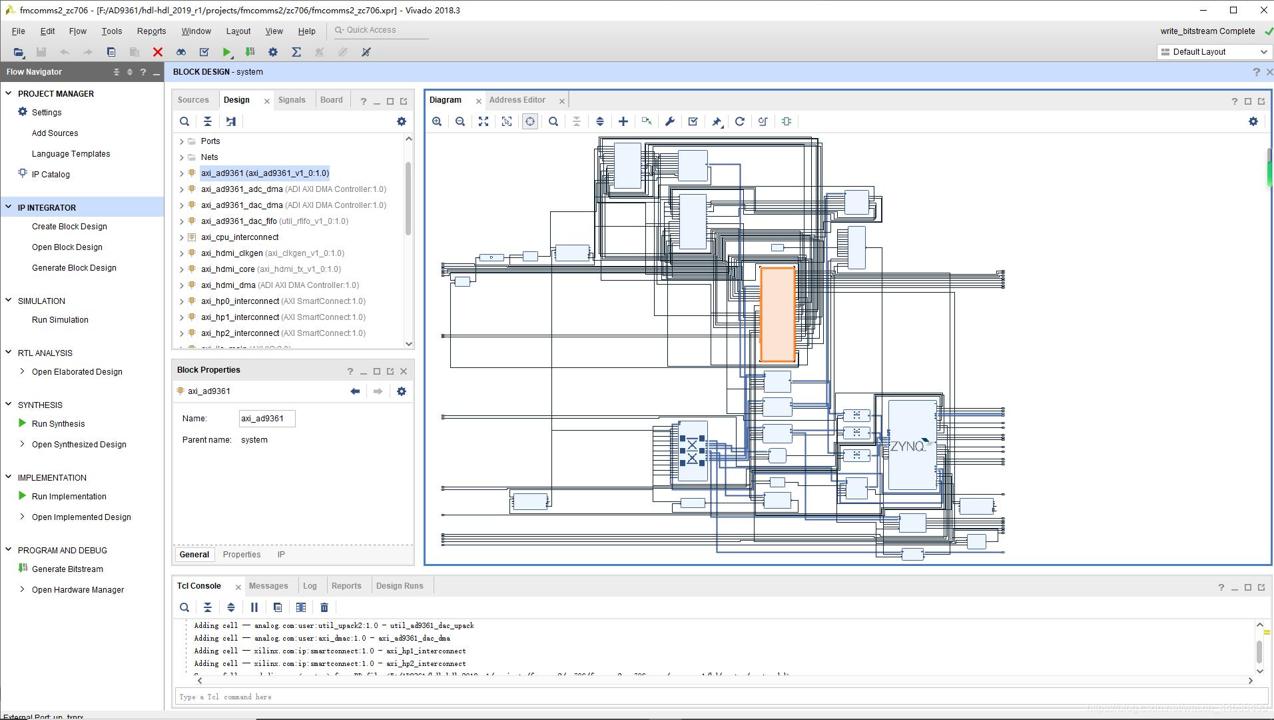
Task: Clear Tcl Console with trash icon
Action: (x=324, y=607)
